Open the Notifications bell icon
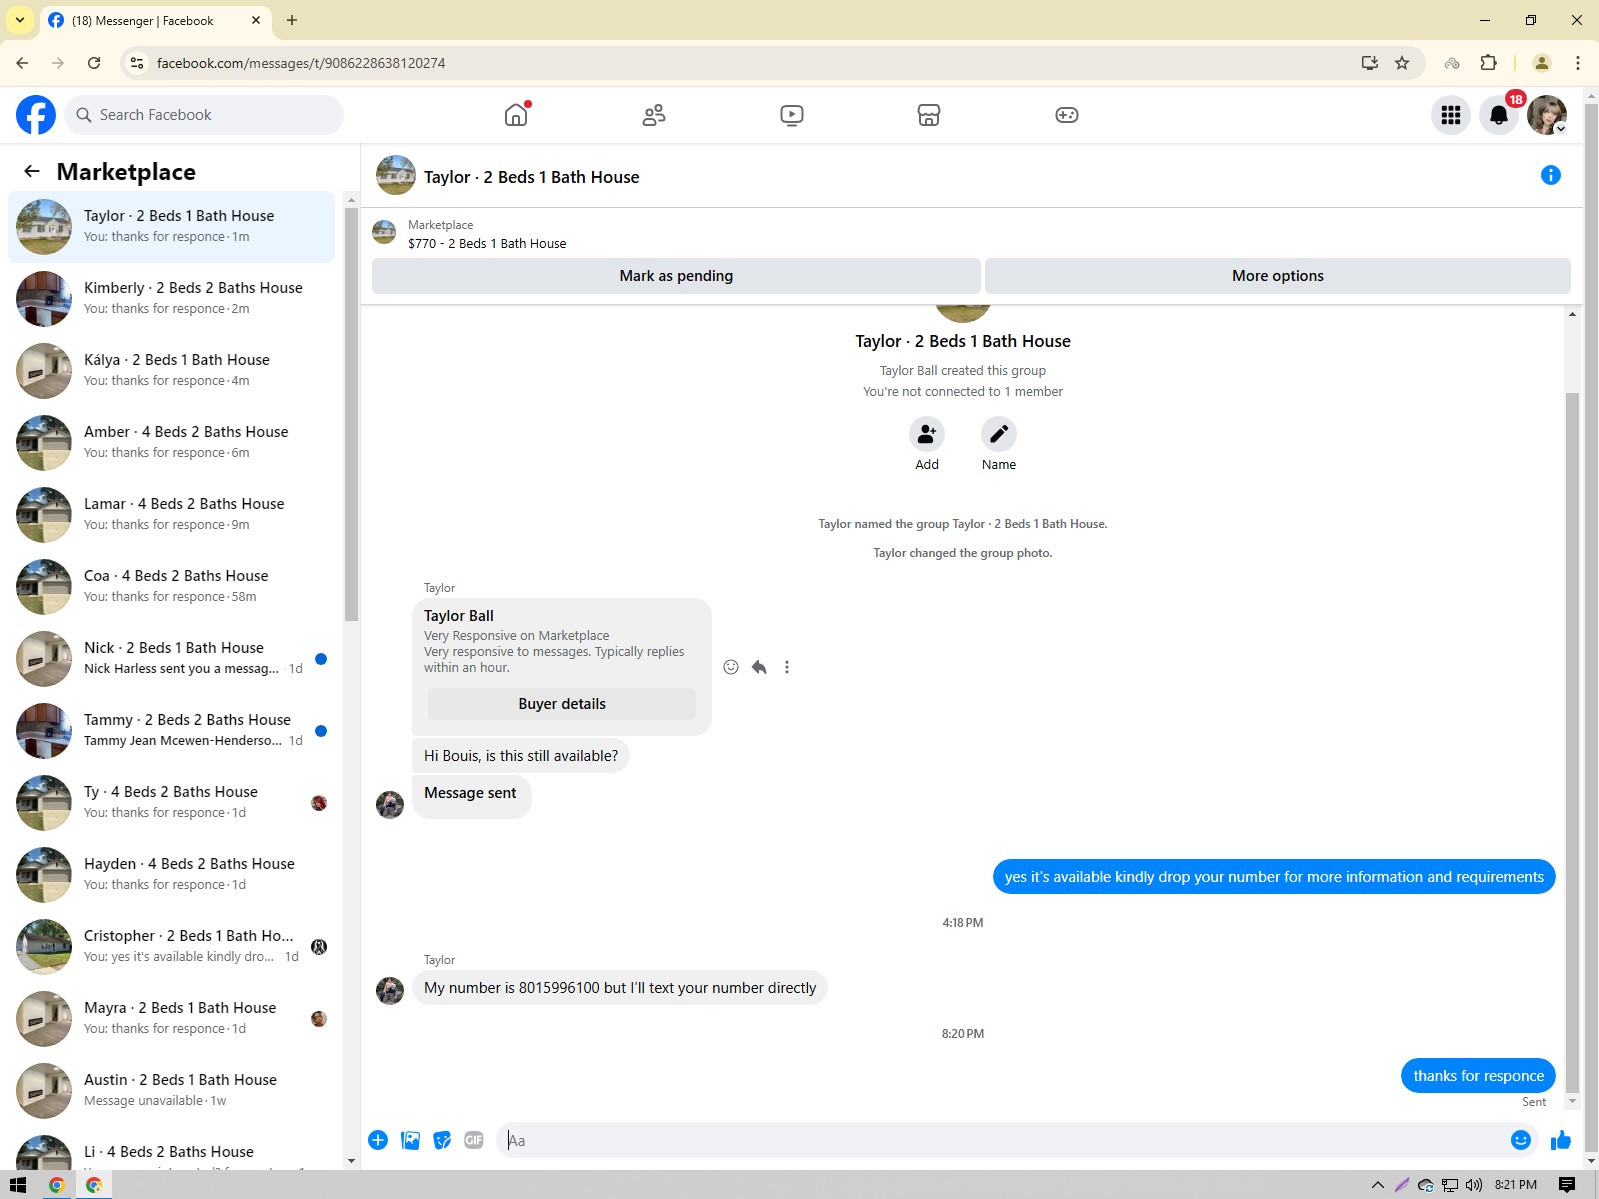The height and width of the screenshot is (1199, 1599). pyautogui.click(x=1499, y=115)
